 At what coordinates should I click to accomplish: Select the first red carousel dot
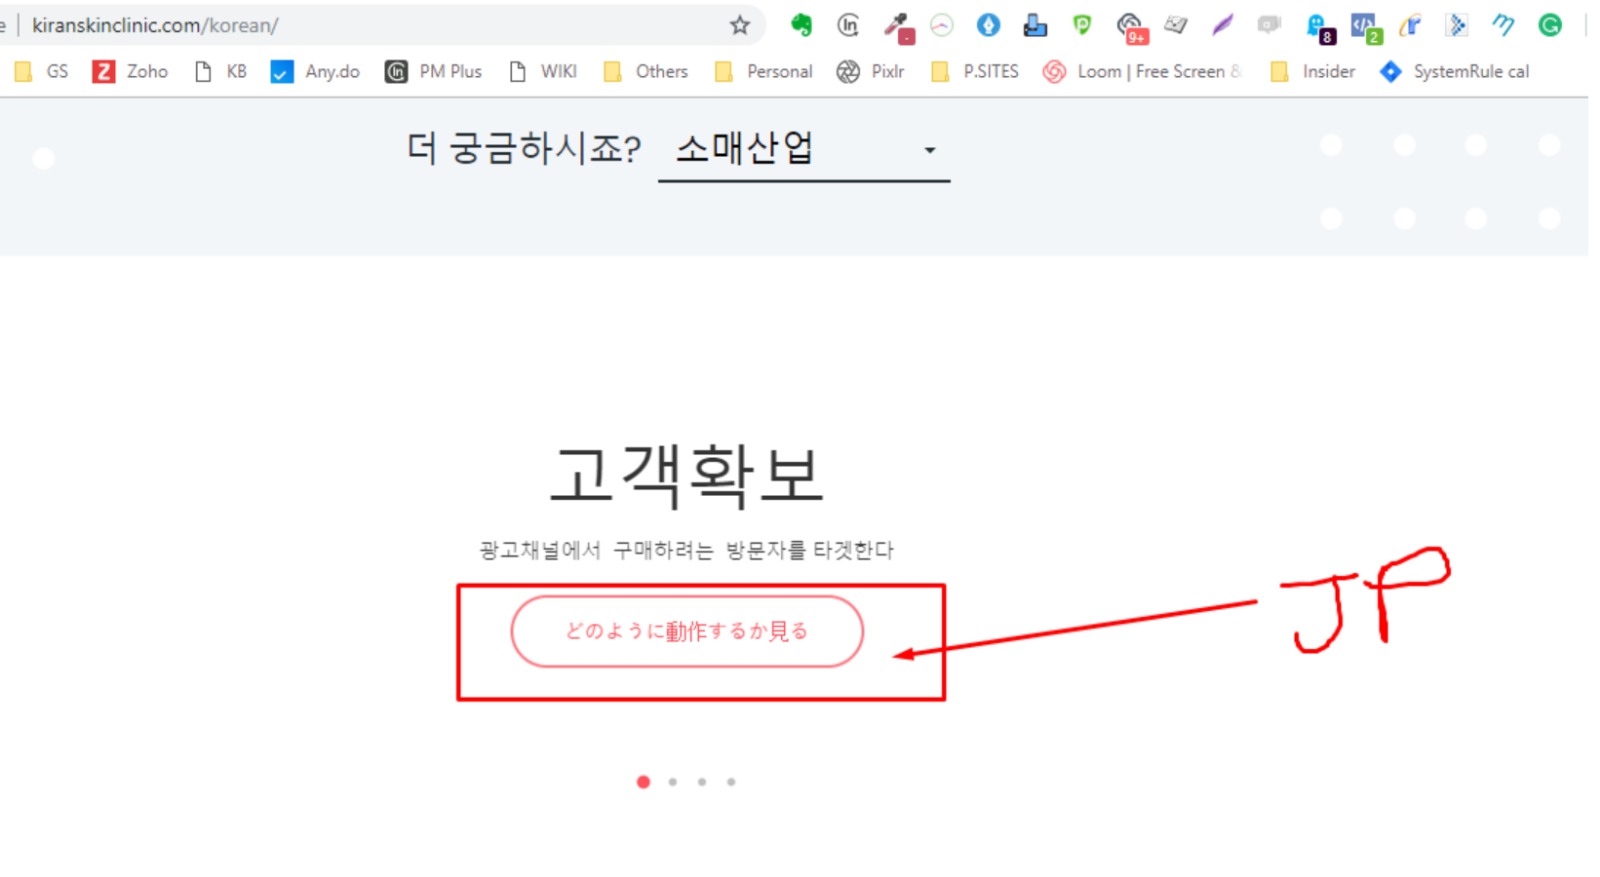pyautogui.click(x=643, y=782)
